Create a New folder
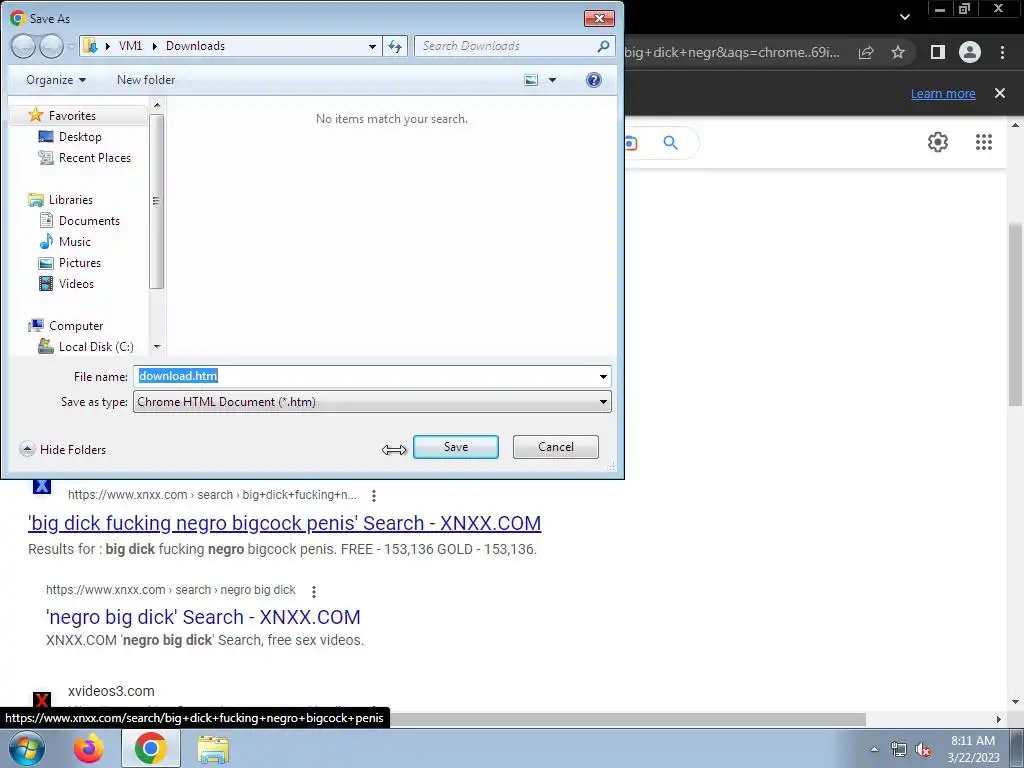Screen dimensions: 1024x768 (x=146, y=80)
